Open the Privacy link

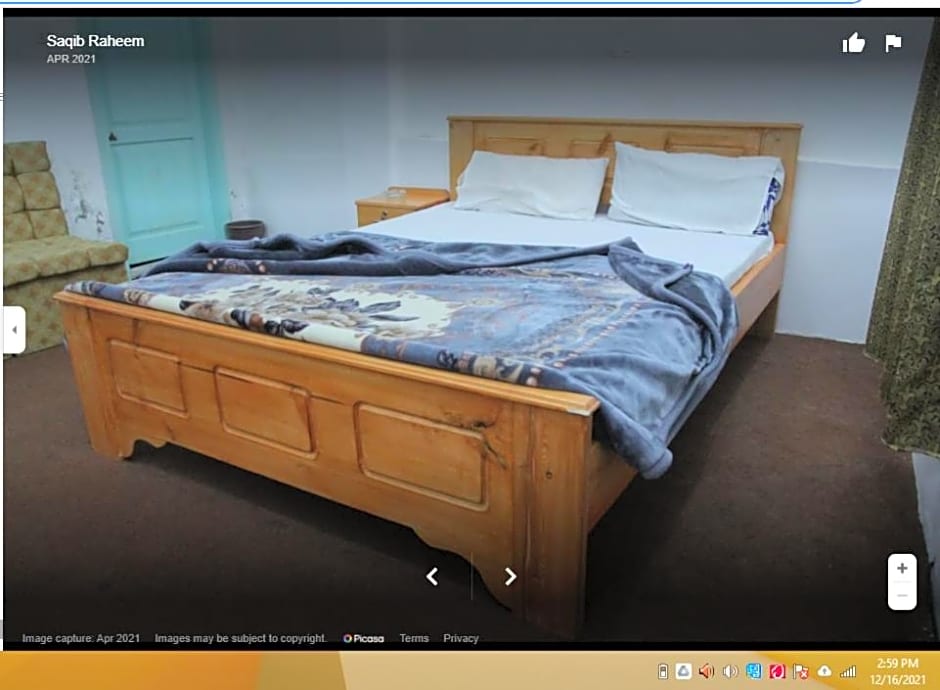click(461, 638)
